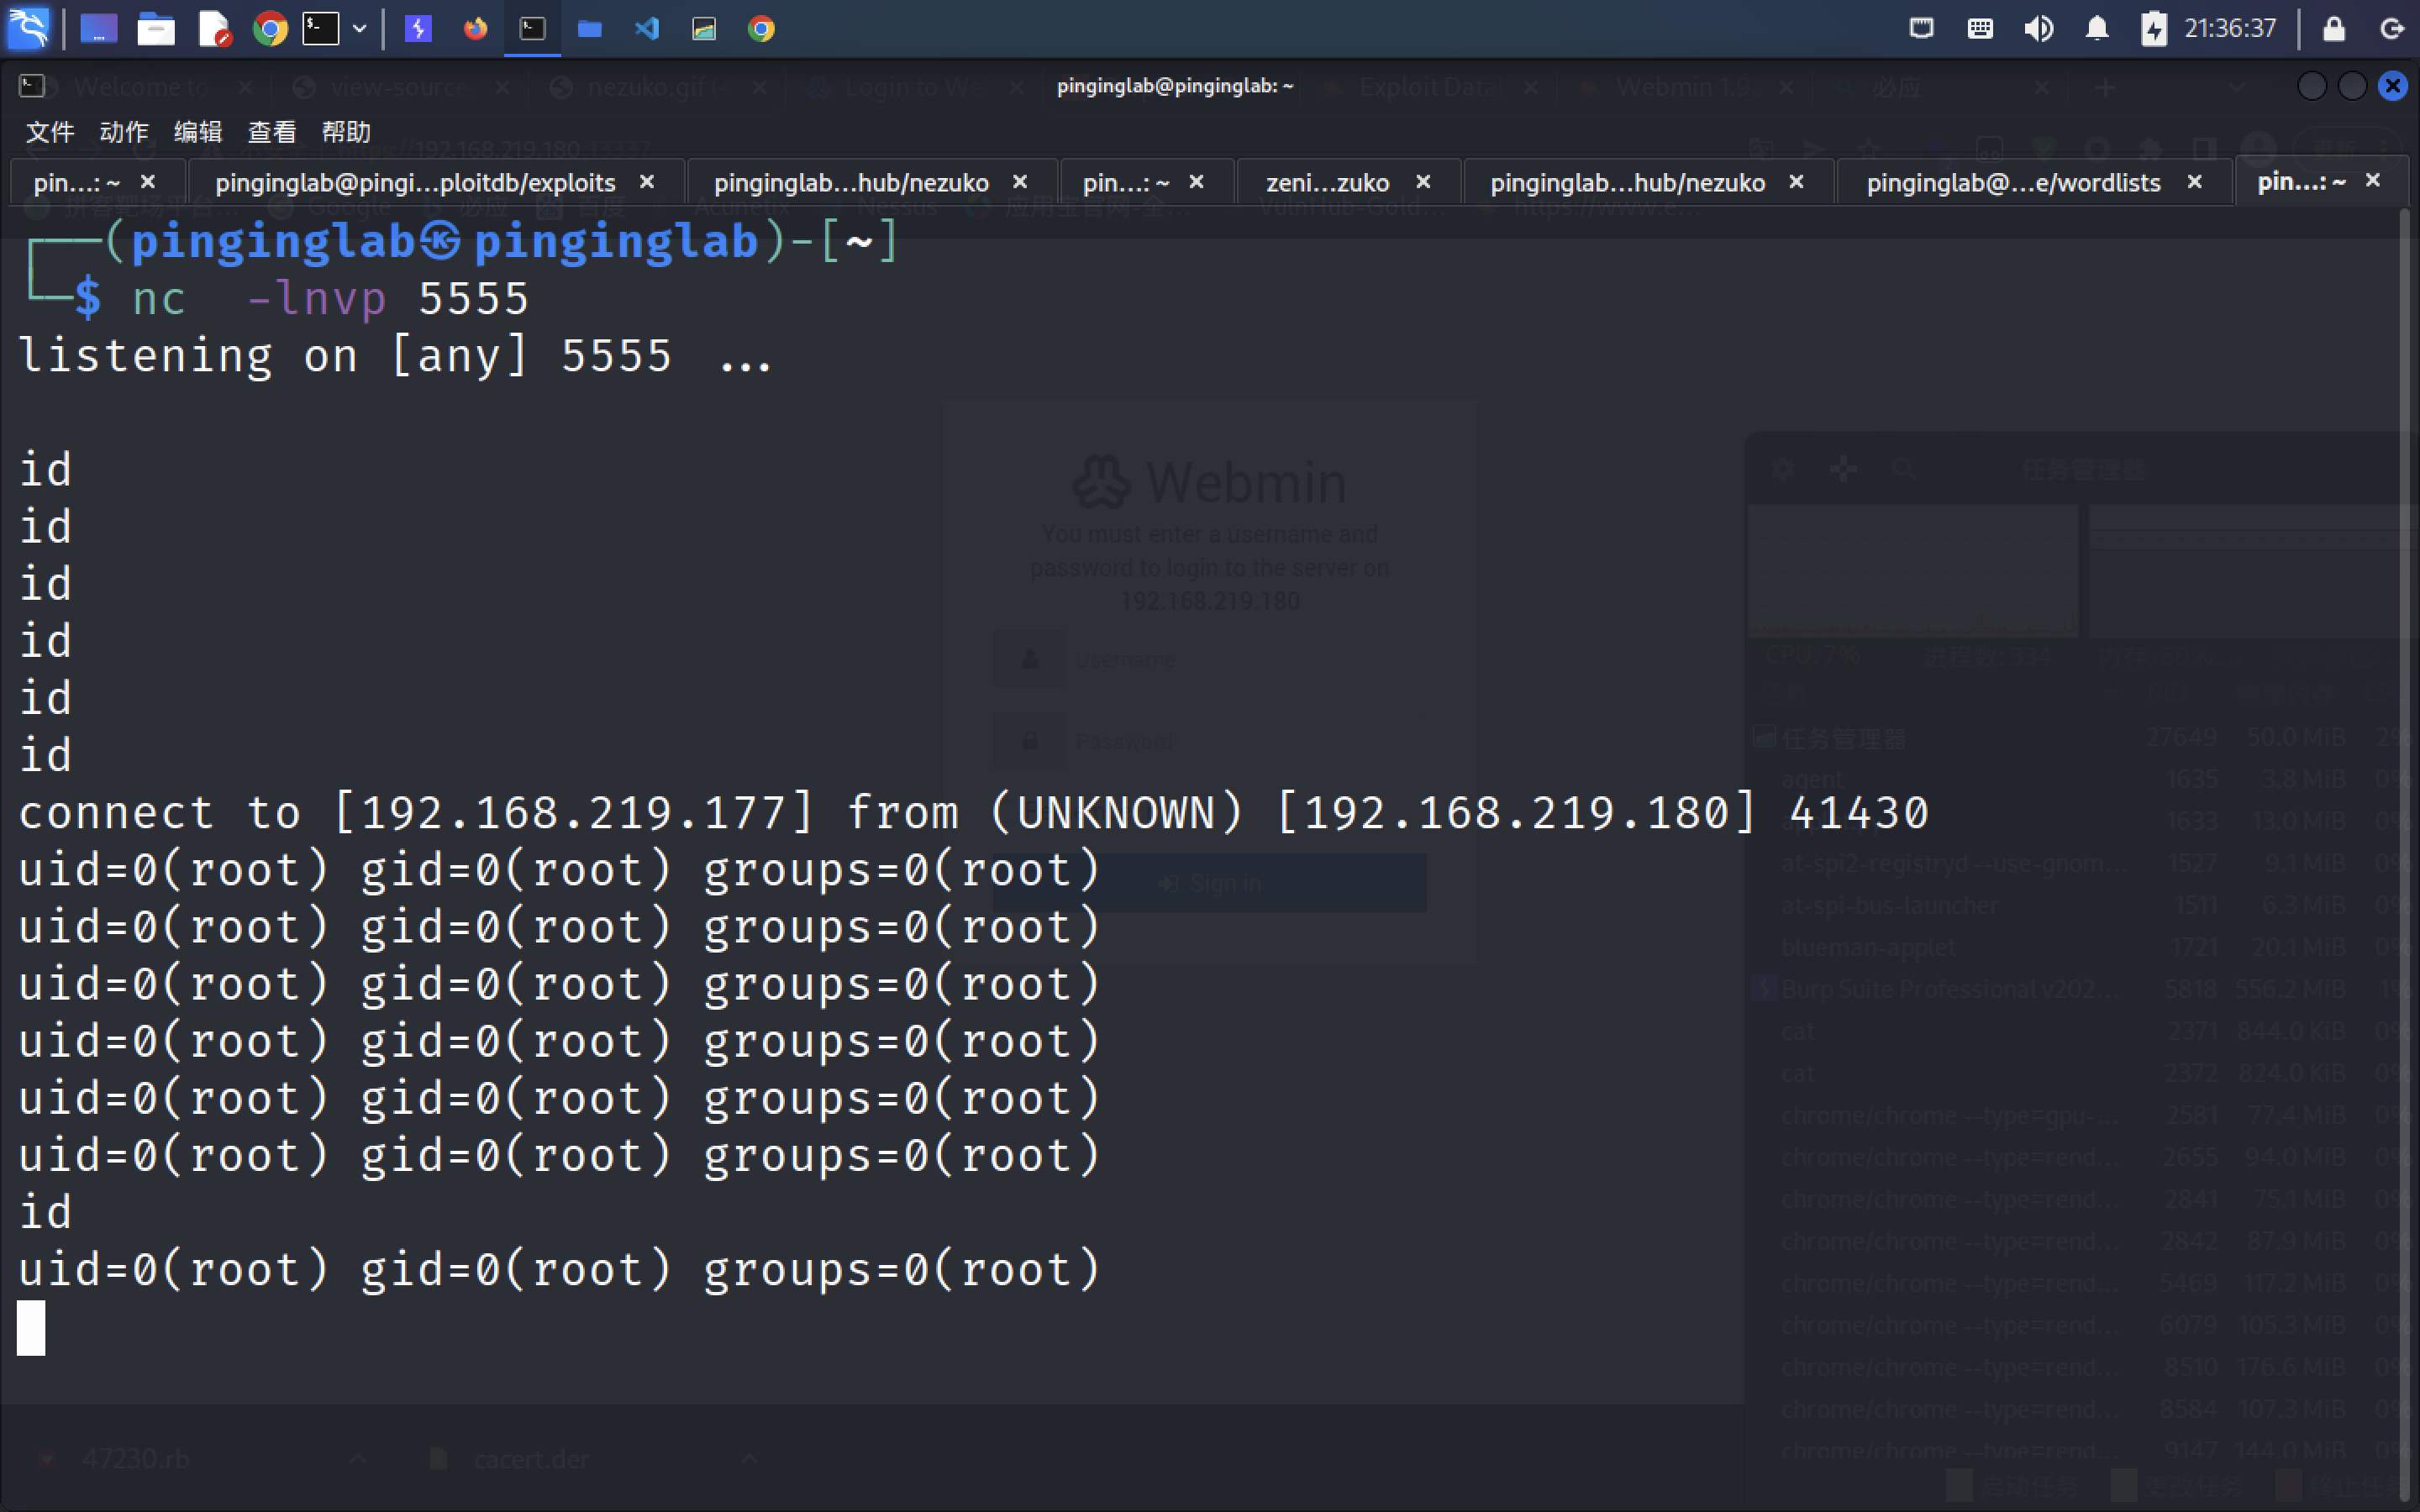The height and width of the screenshot is (1512, 2420).
Task: Click the terminal window title 'pinginglab@pinginglab: ~'
Action: point(1175,86)
